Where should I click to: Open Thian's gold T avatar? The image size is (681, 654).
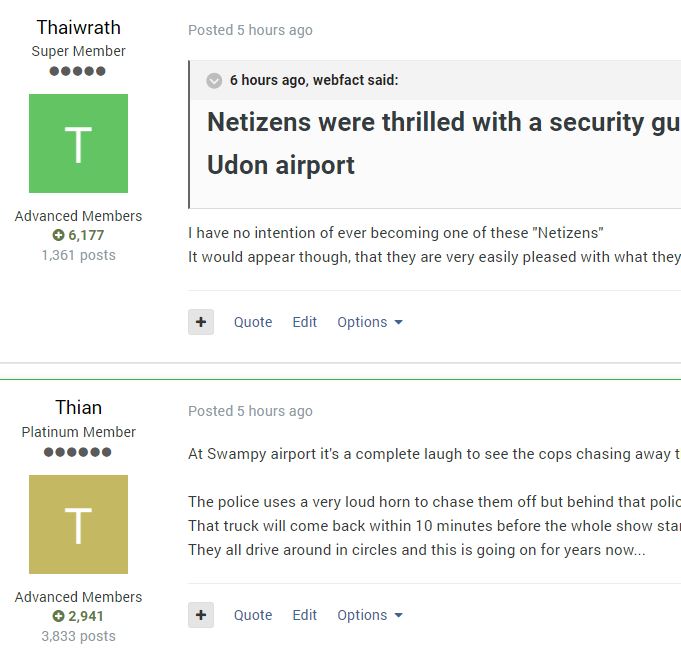79,524
